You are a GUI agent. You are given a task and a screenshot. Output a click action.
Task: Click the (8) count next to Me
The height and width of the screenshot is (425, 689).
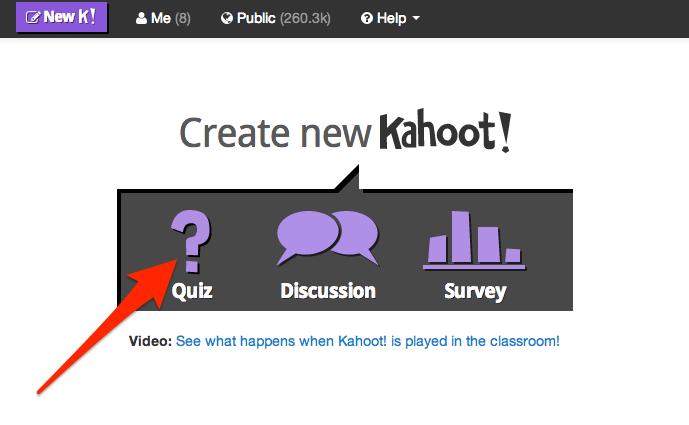click(x=183, y=18)
